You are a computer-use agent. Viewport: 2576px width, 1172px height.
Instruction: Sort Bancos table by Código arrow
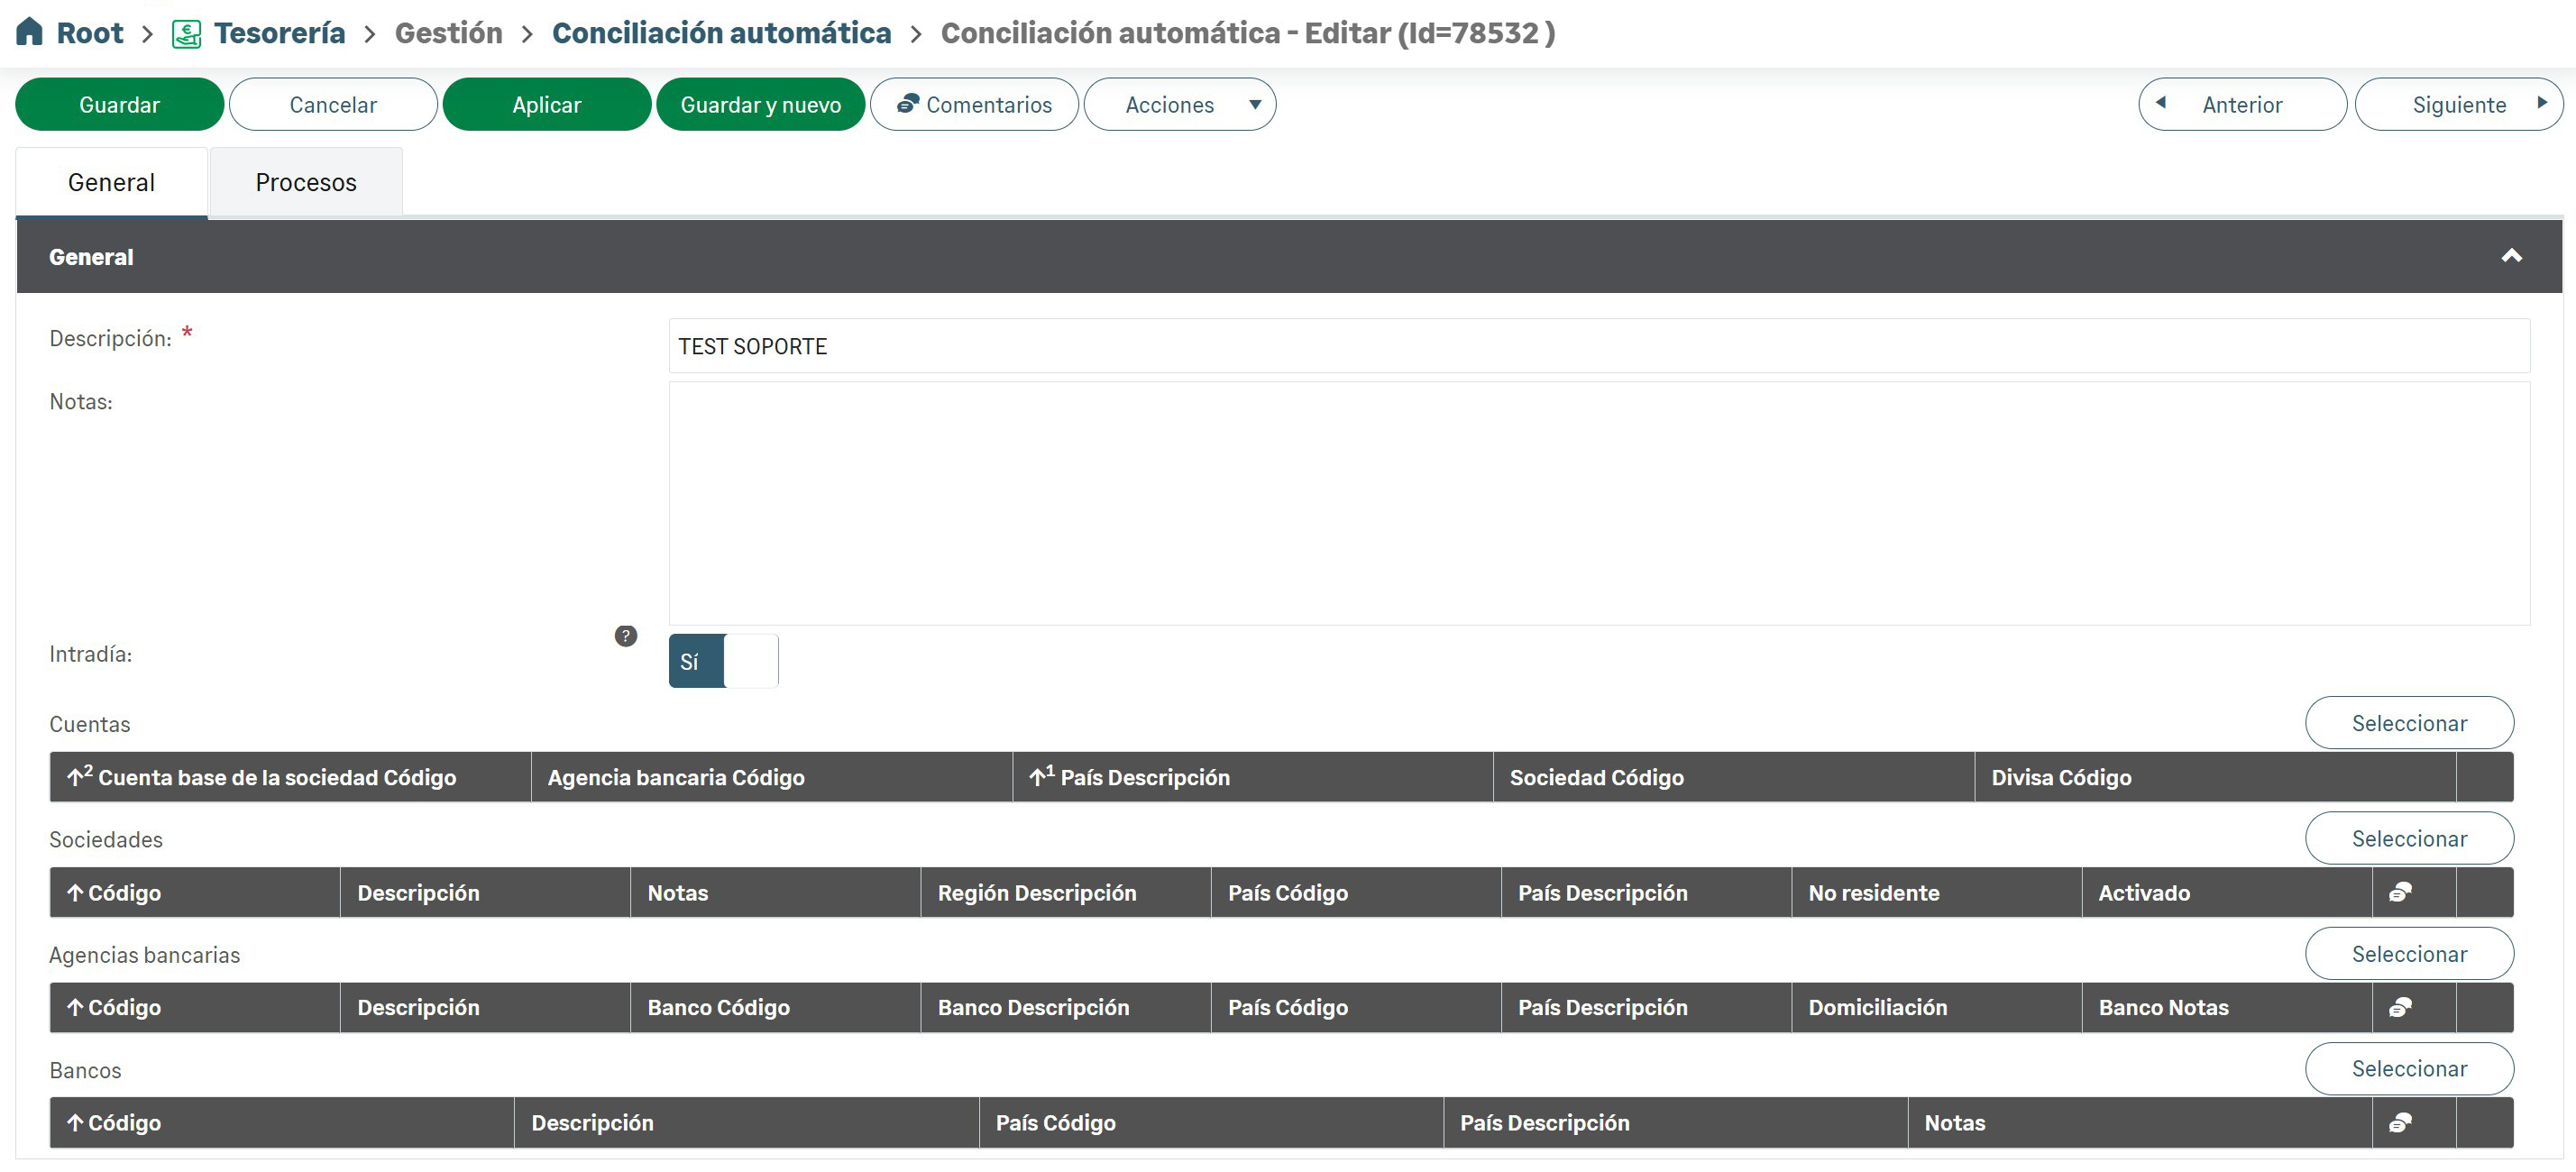(76, 1123)
